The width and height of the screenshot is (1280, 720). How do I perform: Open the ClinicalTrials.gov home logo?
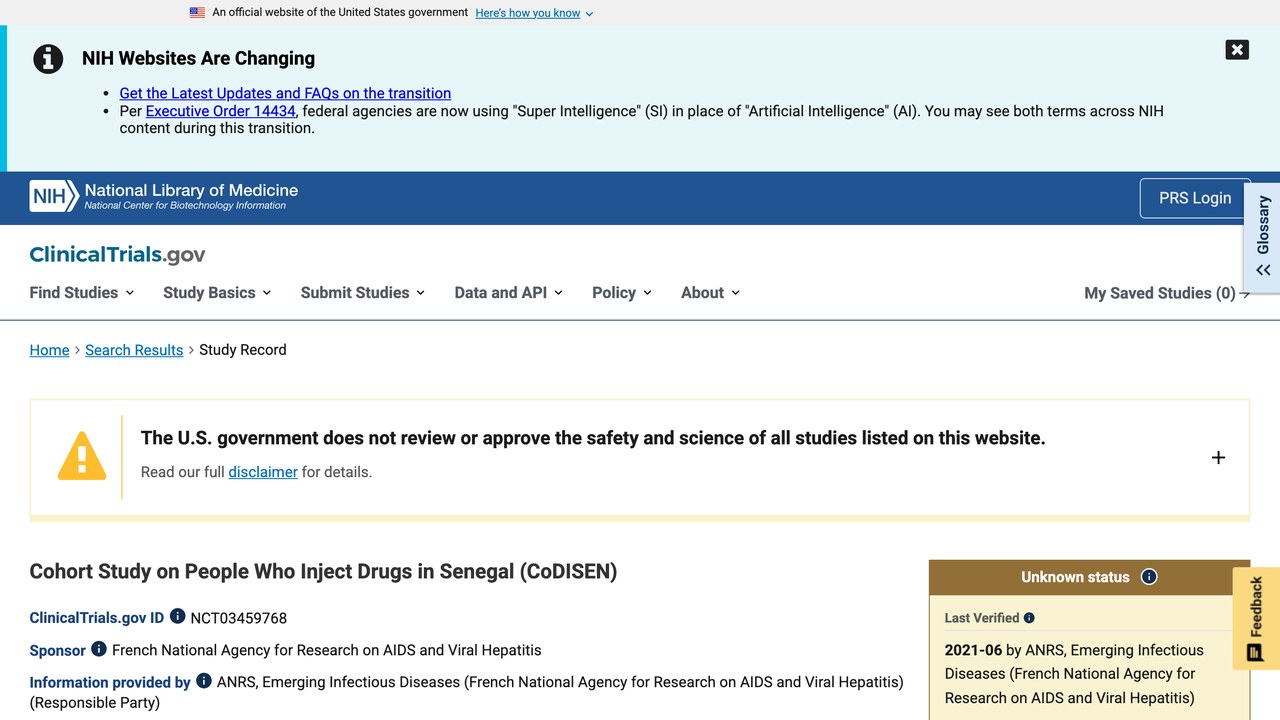point(117,255)
